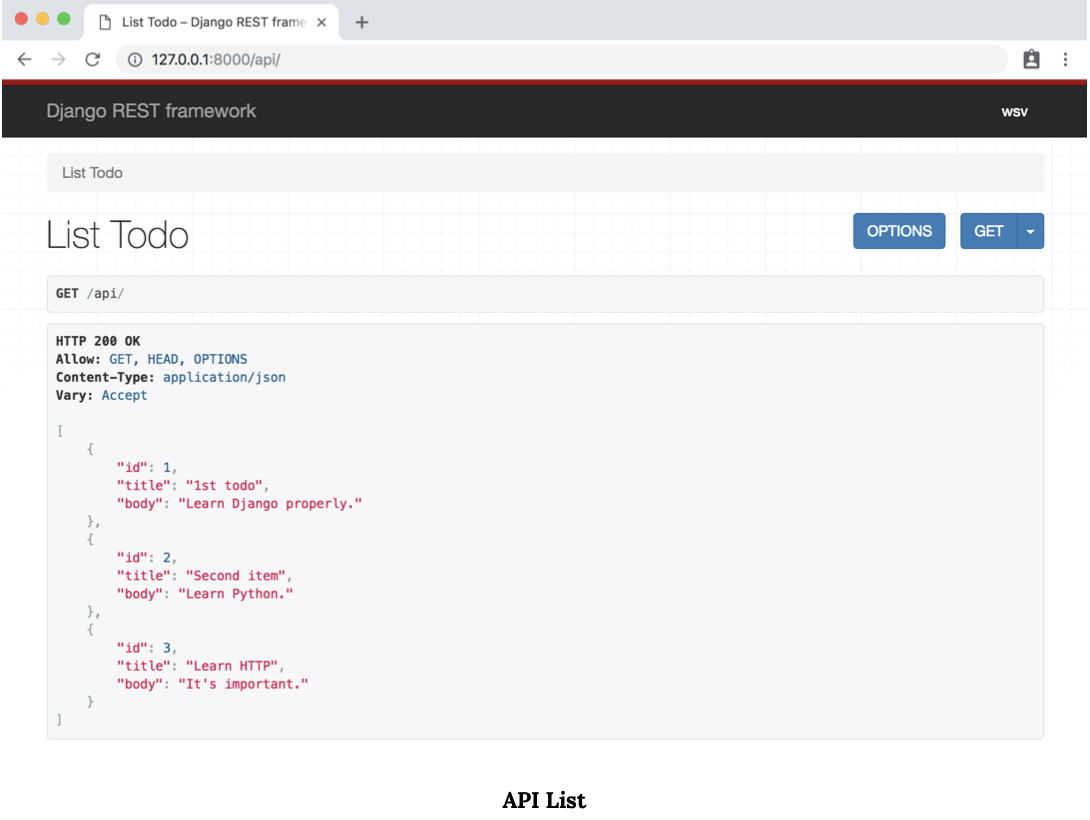
Task: View site information icon in address bar
Action: tap(135, 60)
